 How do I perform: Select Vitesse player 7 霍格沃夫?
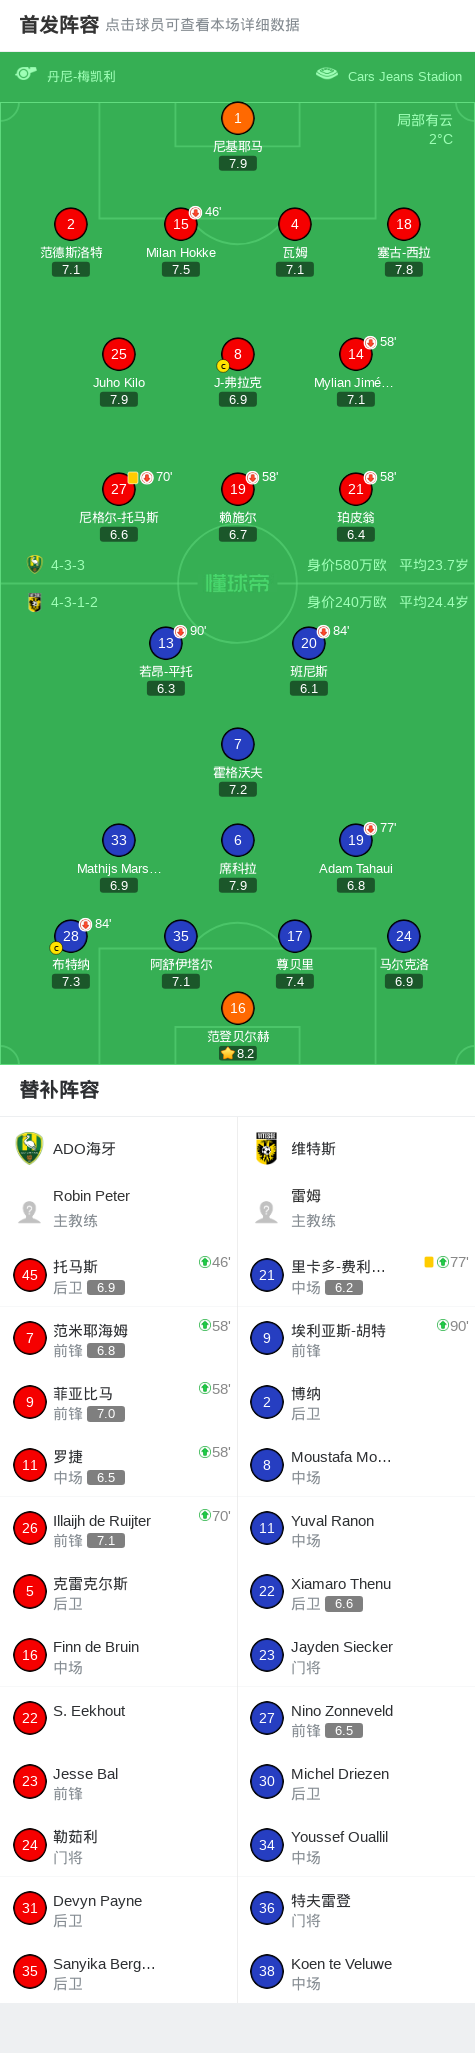tap(237, 744)
